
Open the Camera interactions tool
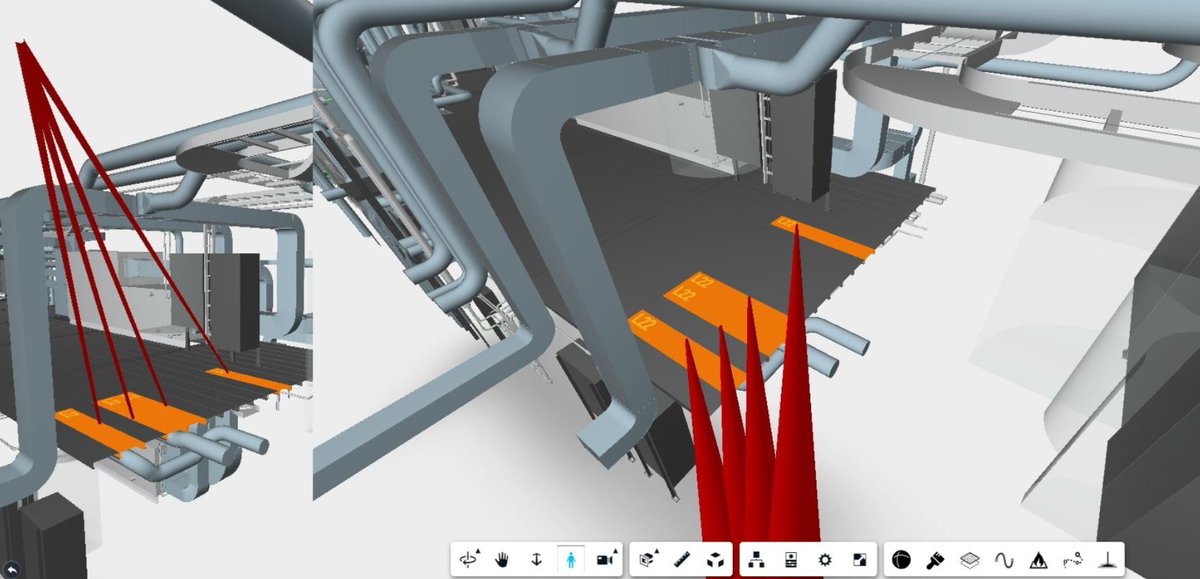click(606, 559)
